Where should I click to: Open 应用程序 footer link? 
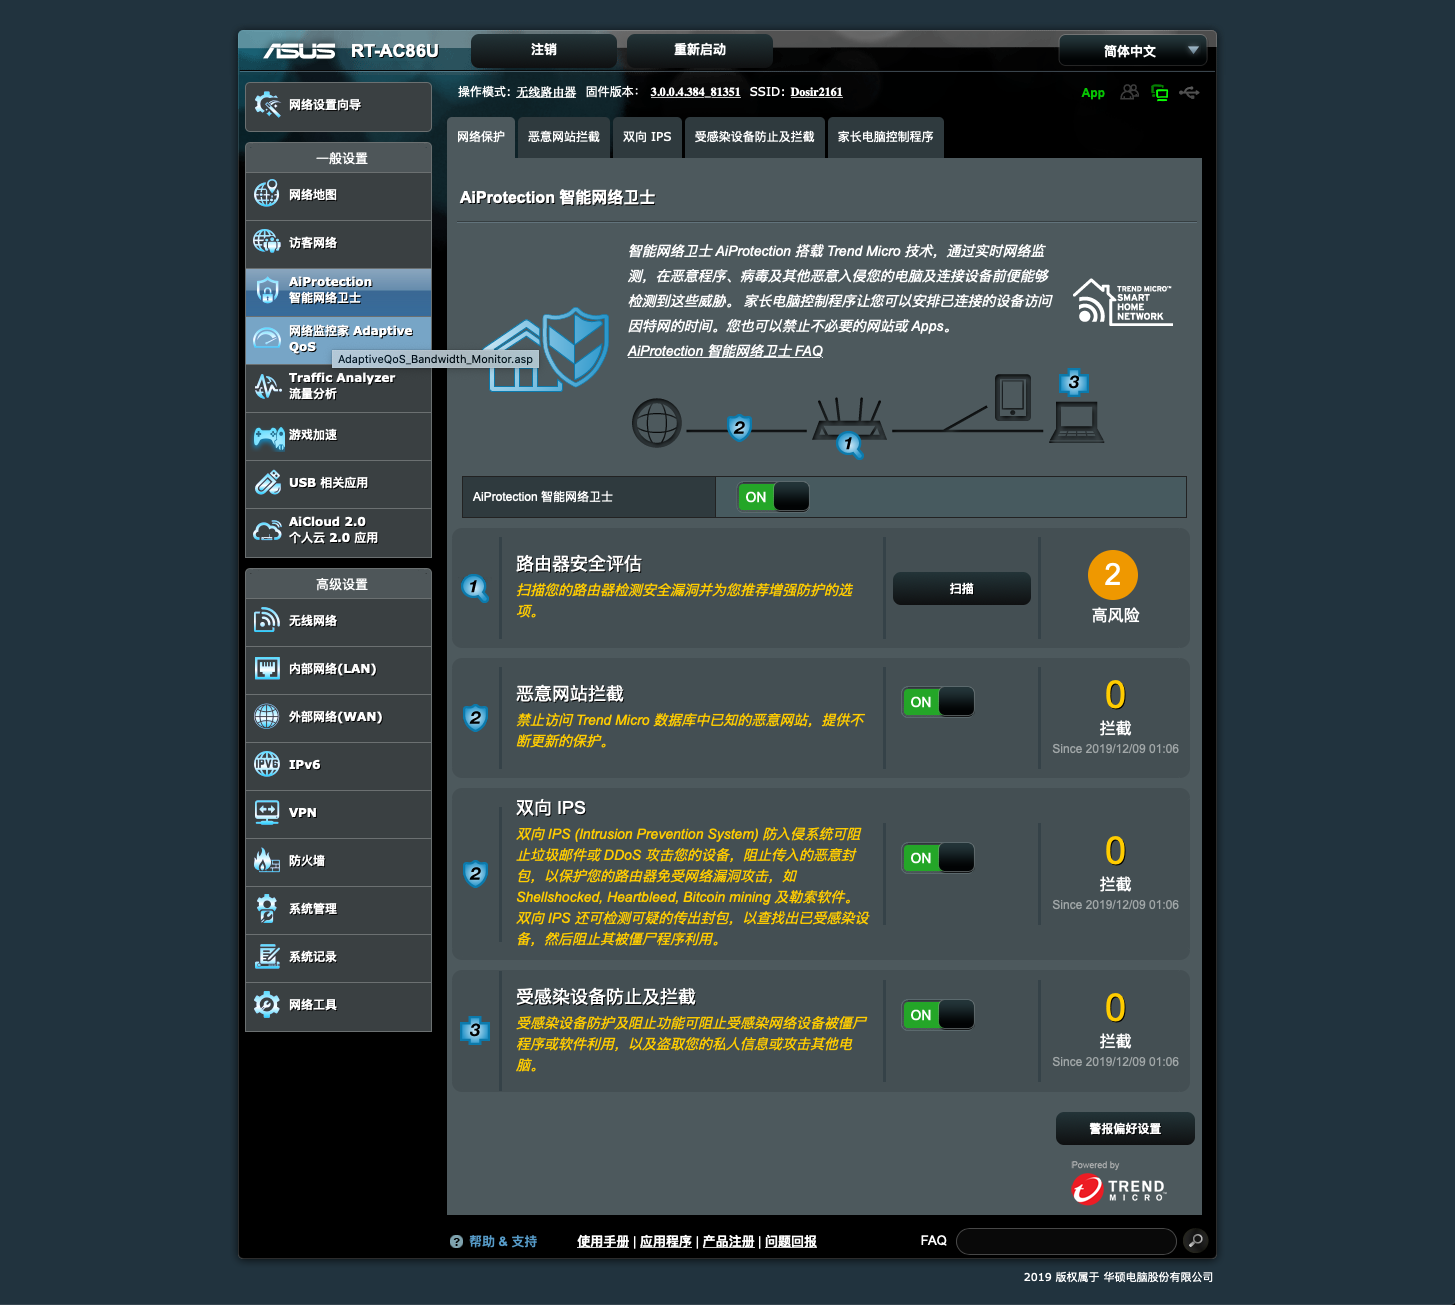point(666,1241)
